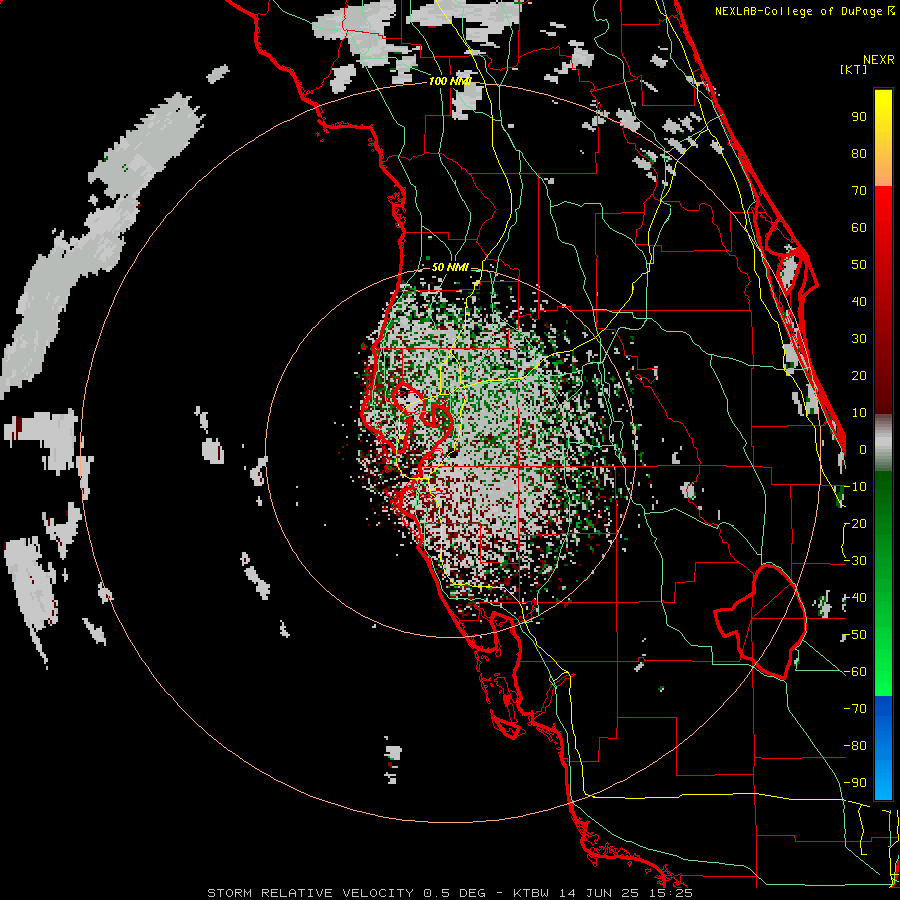
Task: Click the -90 scale label
Action: 855,783
